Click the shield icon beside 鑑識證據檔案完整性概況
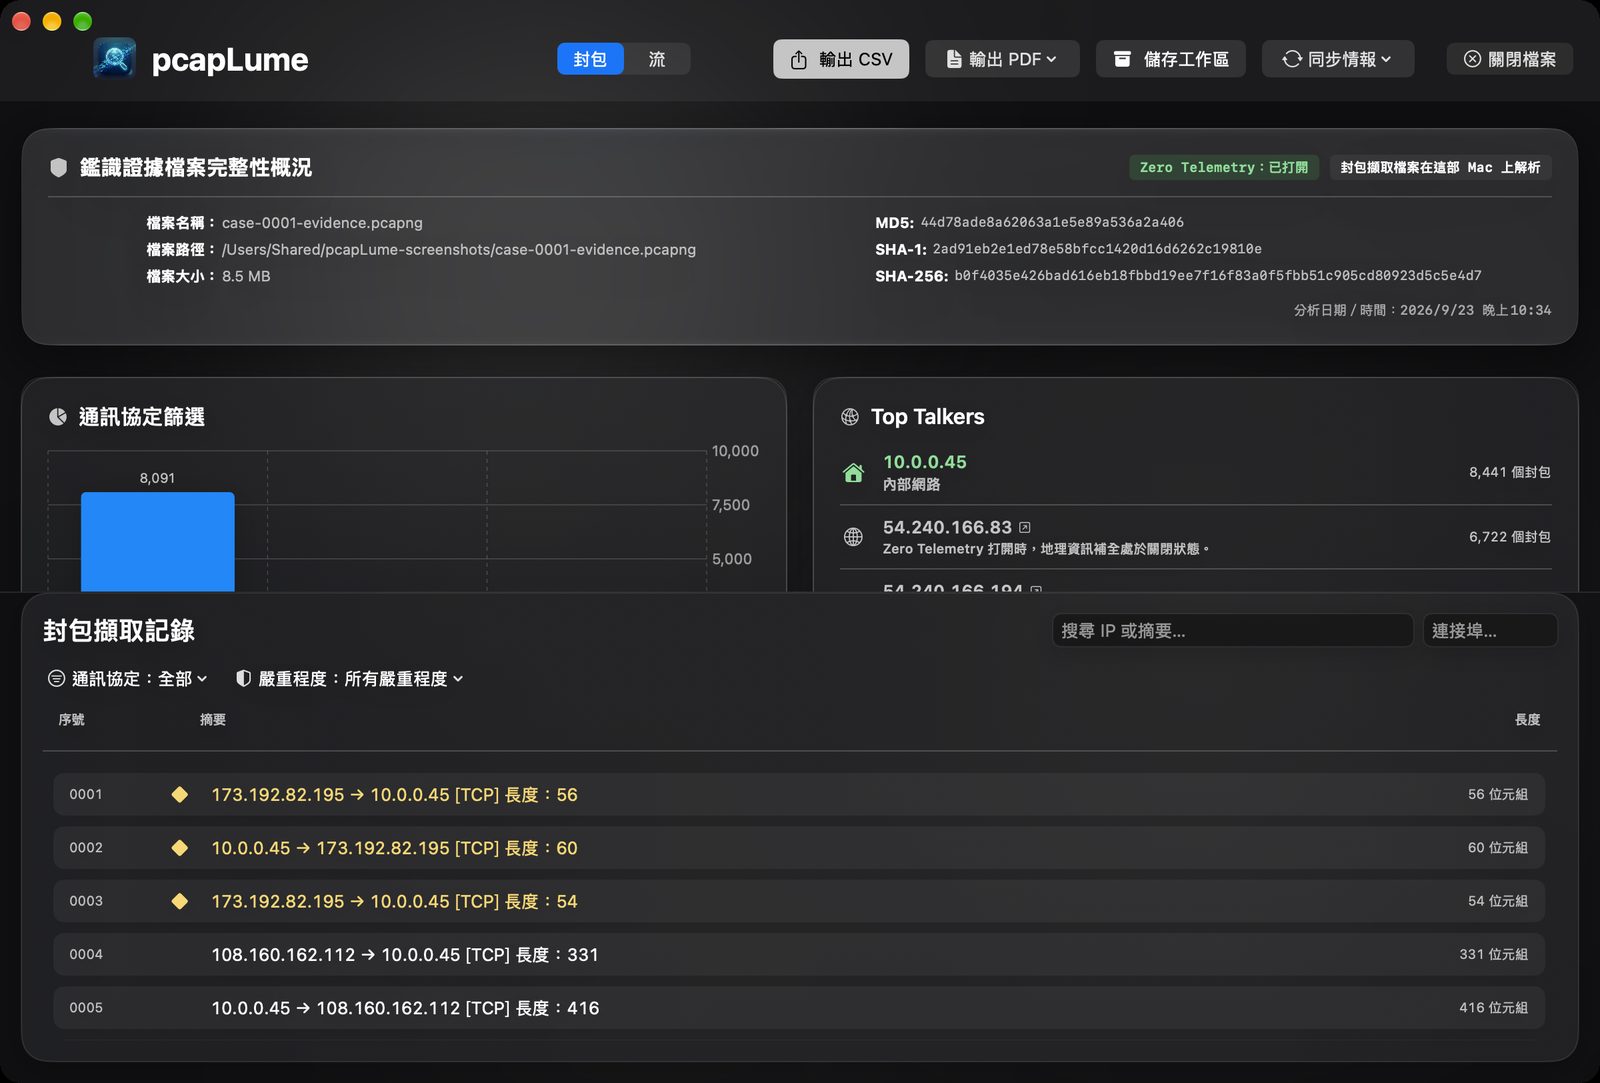Viewport: 1600px width, 1083px height. pyautogui.click(x=59, y=167)
